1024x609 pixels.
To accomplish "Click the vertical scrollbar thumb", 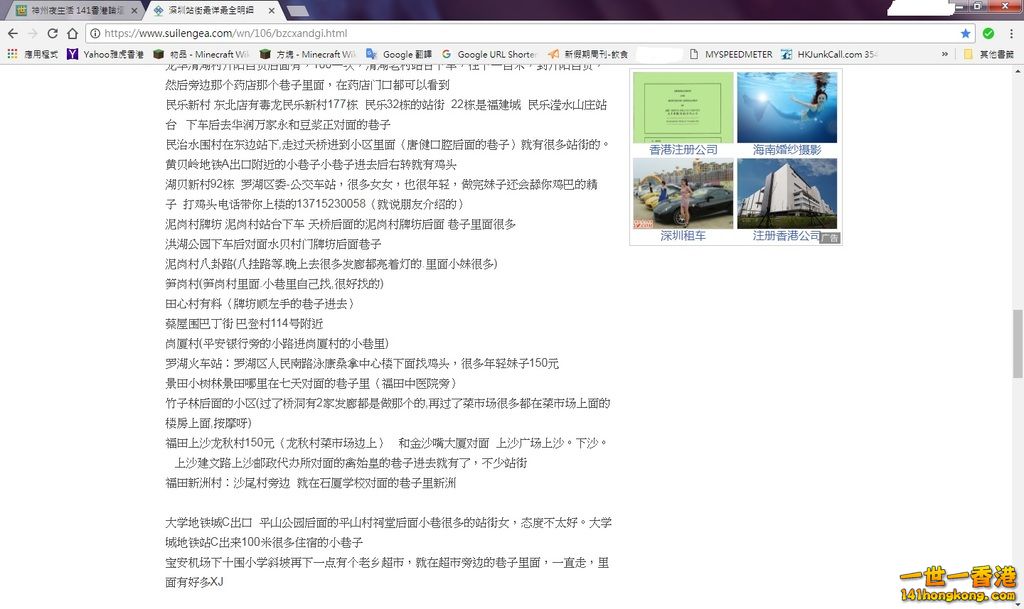I will click(x=1017, y=343).
